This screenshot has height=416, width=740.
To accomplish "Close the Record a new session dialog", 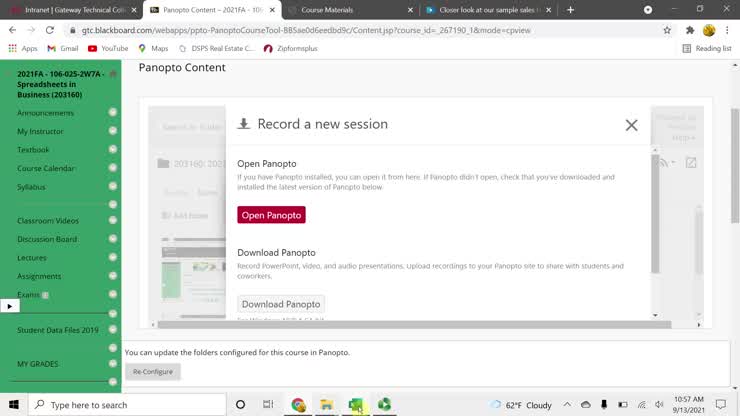I will point(631,125).
